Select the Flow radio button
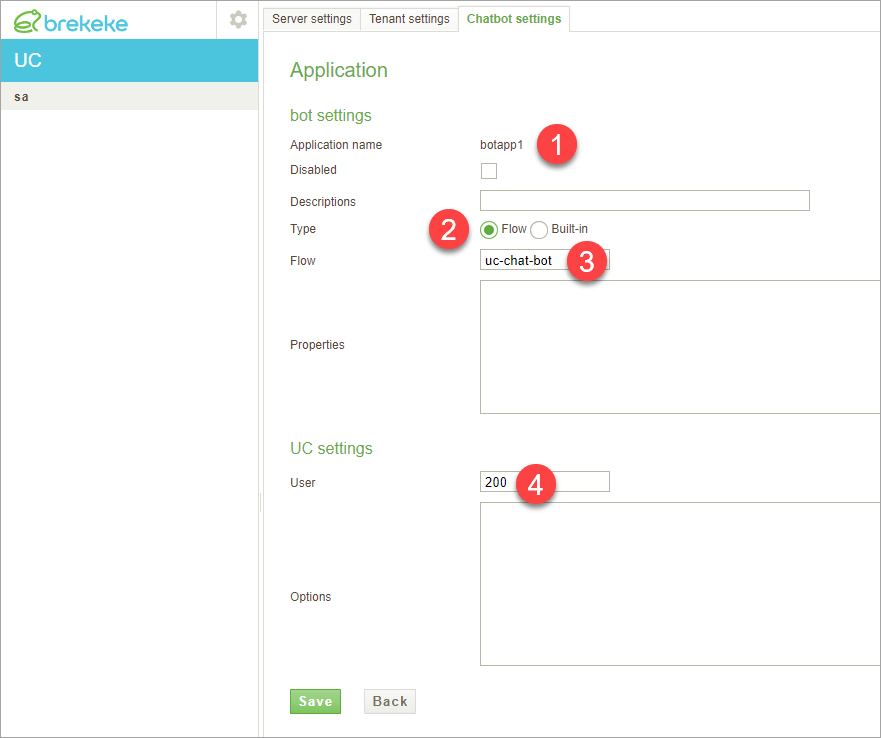This screenshot has width=881, height=738. click(x=487, y=229)
